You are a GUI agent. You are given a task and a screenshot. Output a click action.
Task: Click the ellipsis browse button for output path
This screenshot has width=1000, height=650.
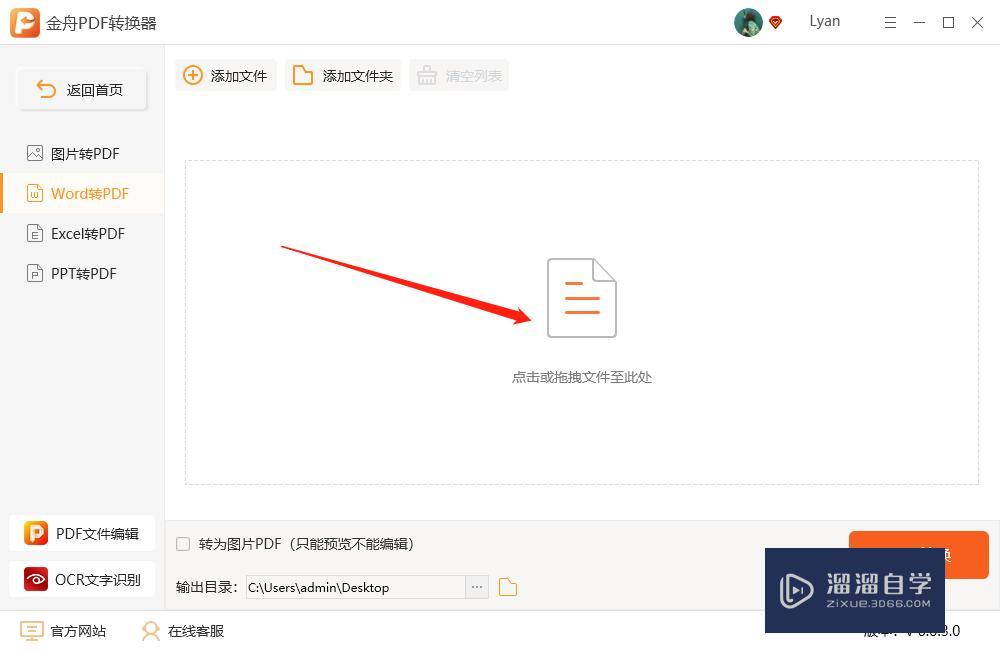click(477, 587)
